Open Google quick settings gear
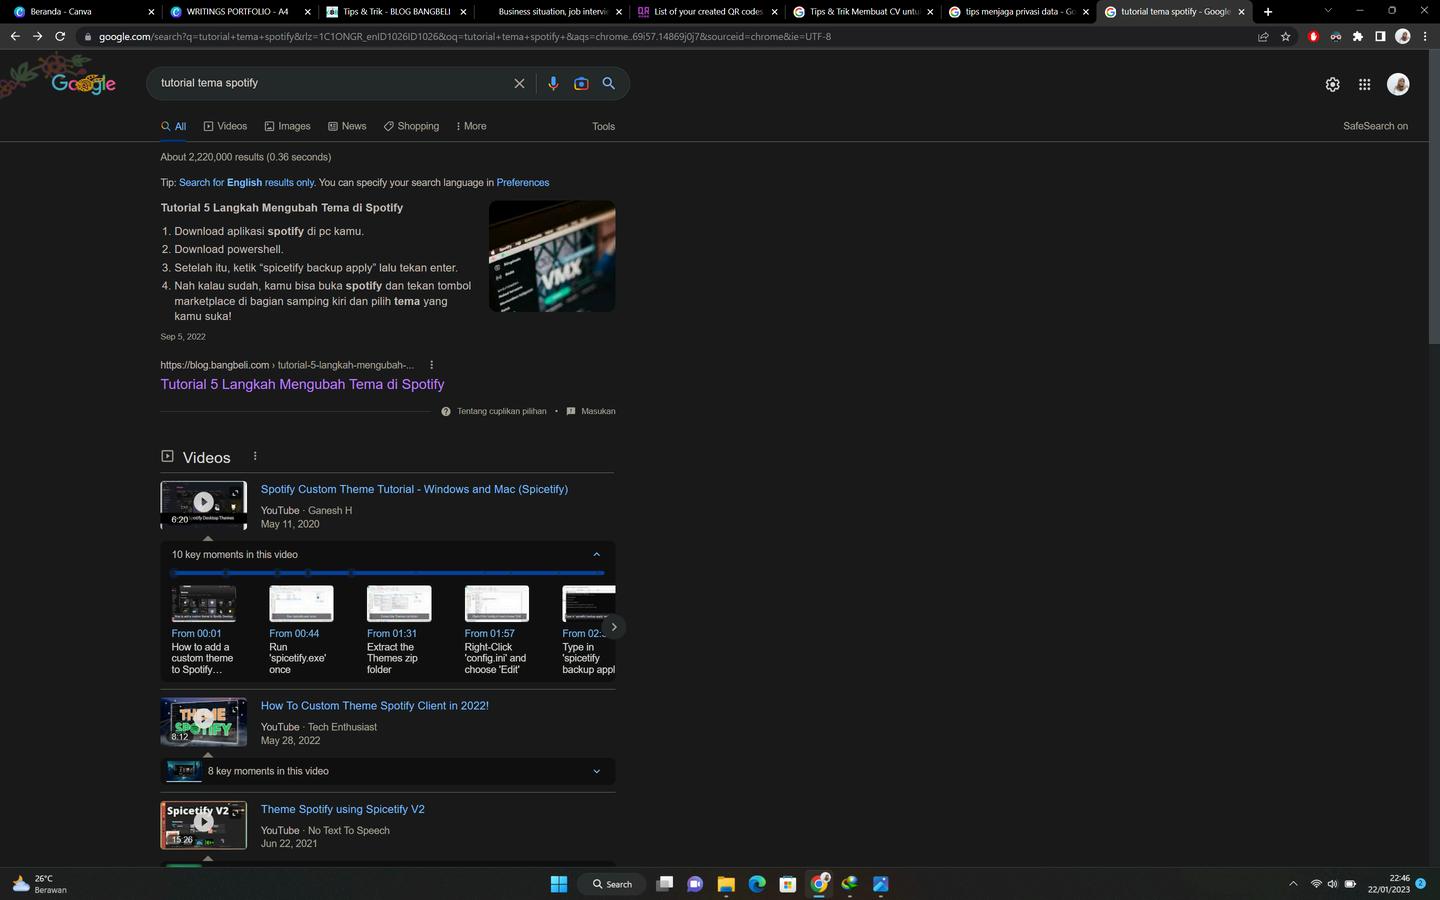This screenshot has width=1440, height=900. tap(1332, 85)
